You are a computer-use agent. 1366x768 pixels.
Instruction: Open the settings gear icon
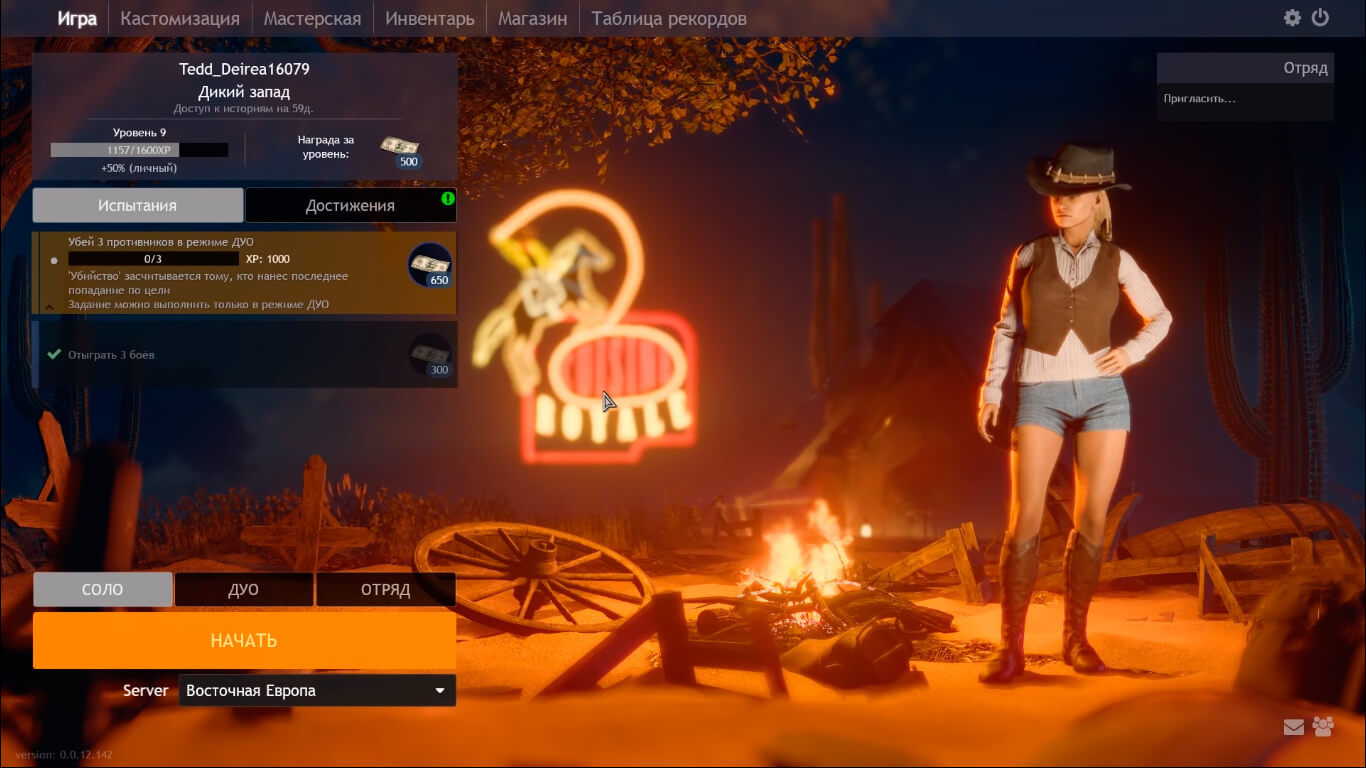[1292, 18]
